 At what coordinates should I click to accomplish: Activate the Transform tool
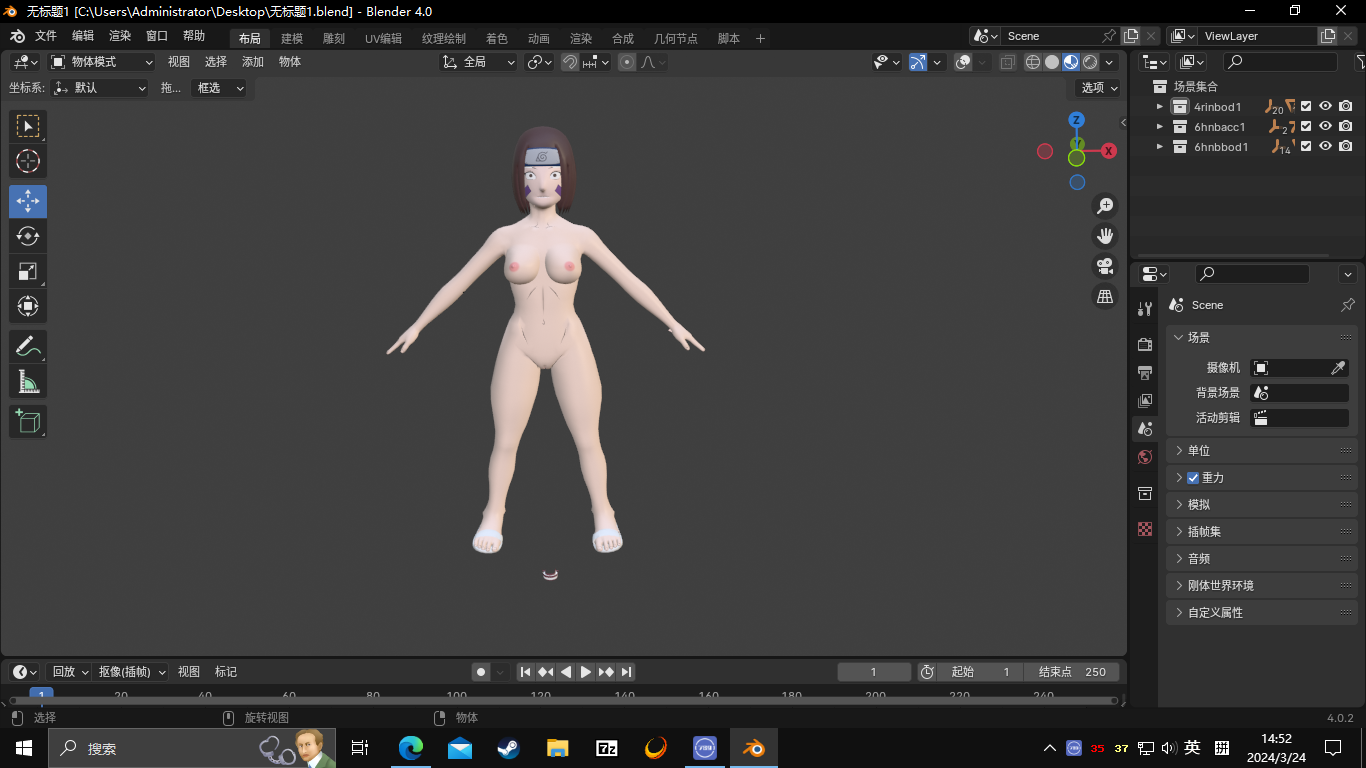28,306
